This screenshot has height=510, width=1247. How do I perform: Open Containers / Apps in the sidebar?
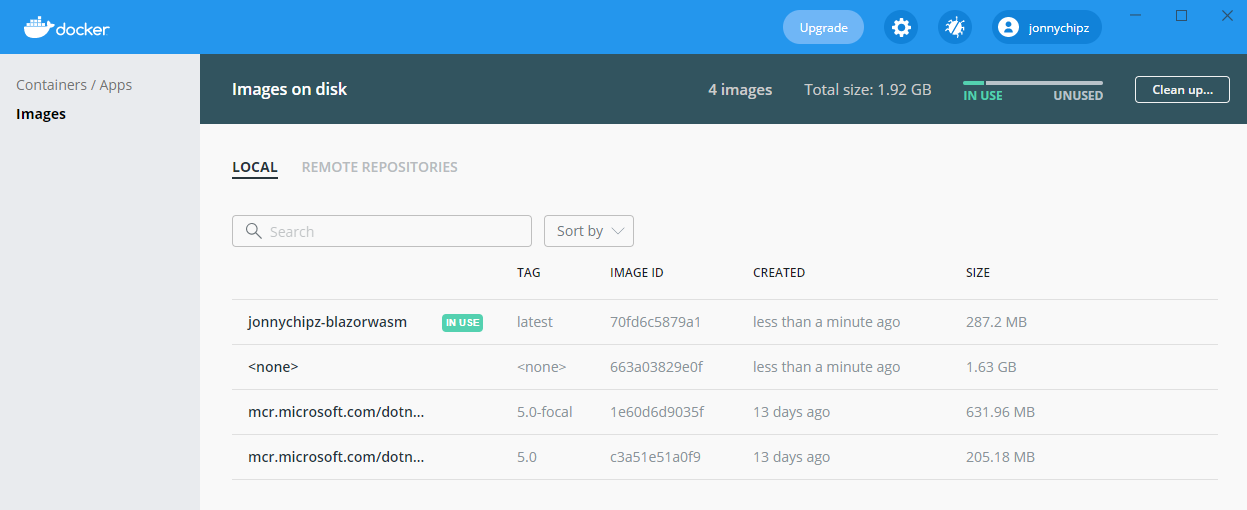pos(74,85)
